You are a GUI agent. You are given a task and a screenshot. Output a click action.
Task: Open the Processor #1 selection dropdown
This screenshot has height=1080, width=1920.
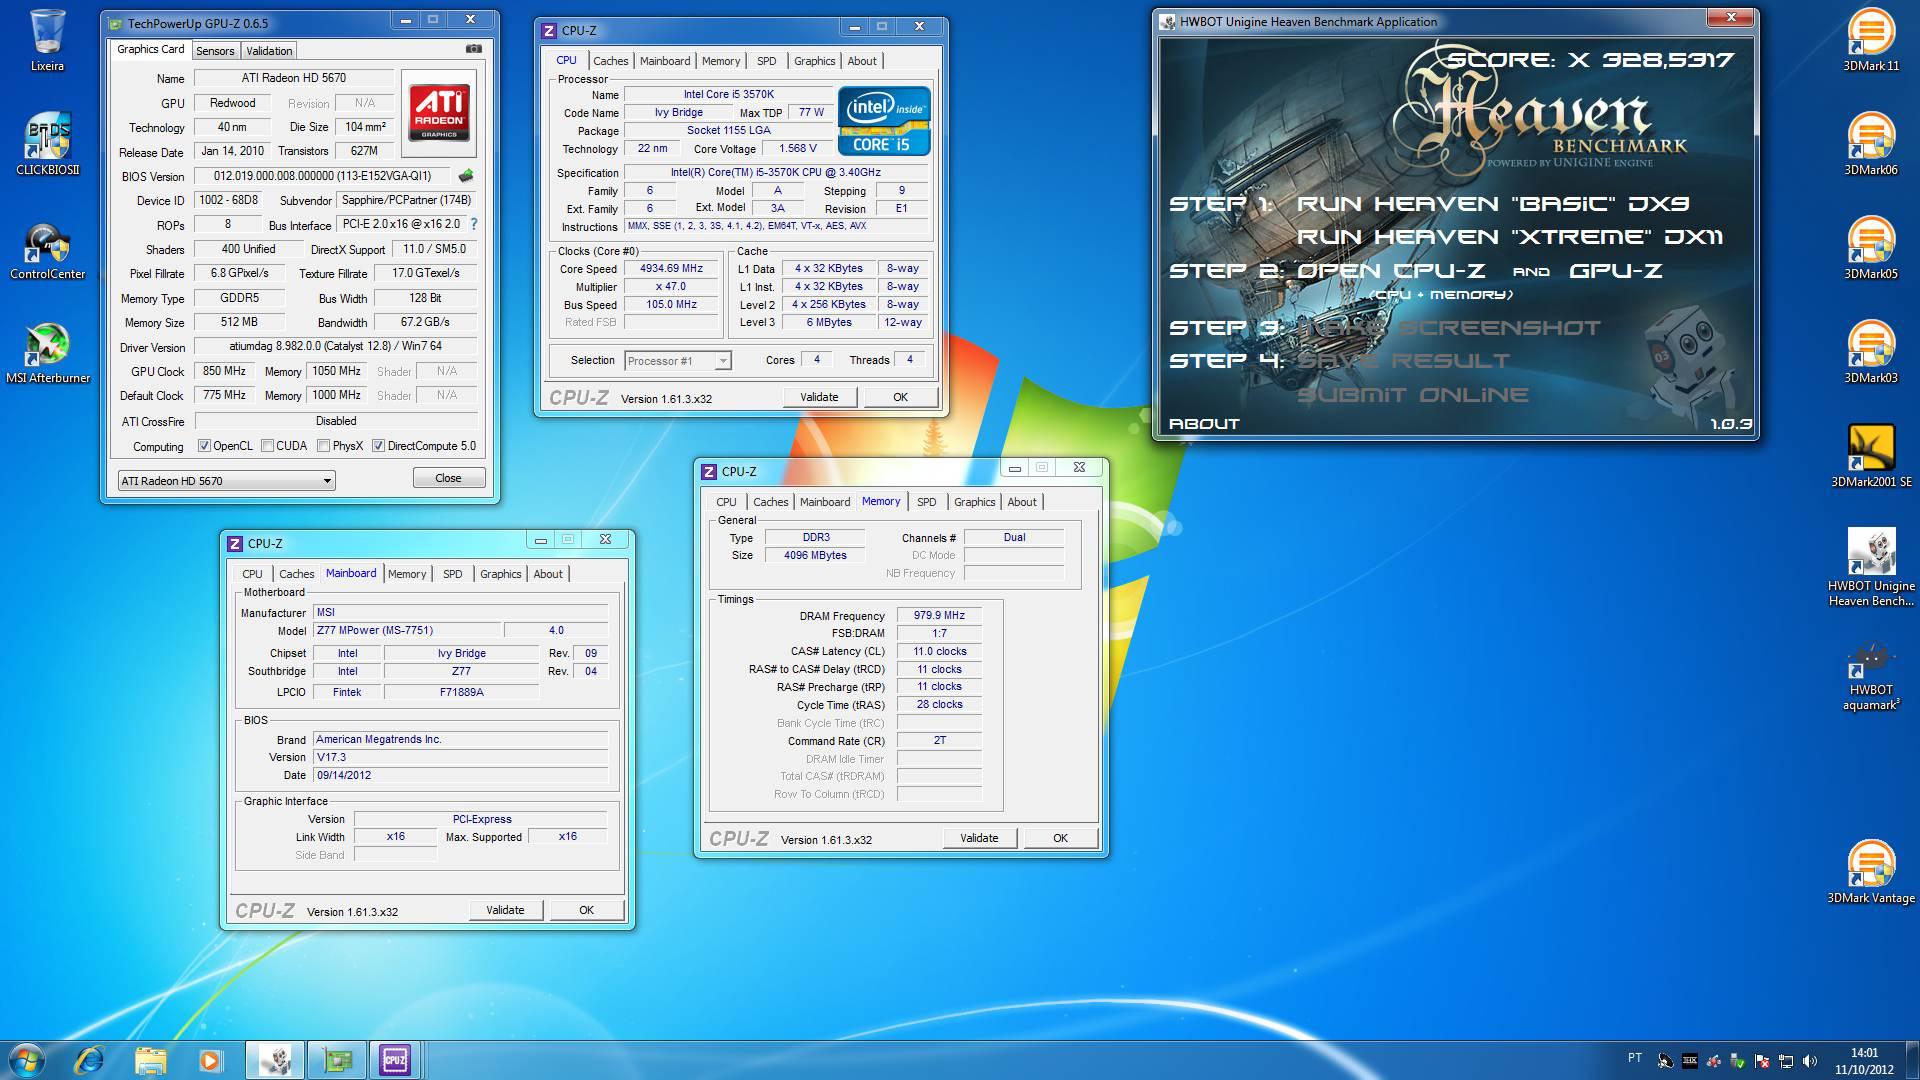coord(678,361)
